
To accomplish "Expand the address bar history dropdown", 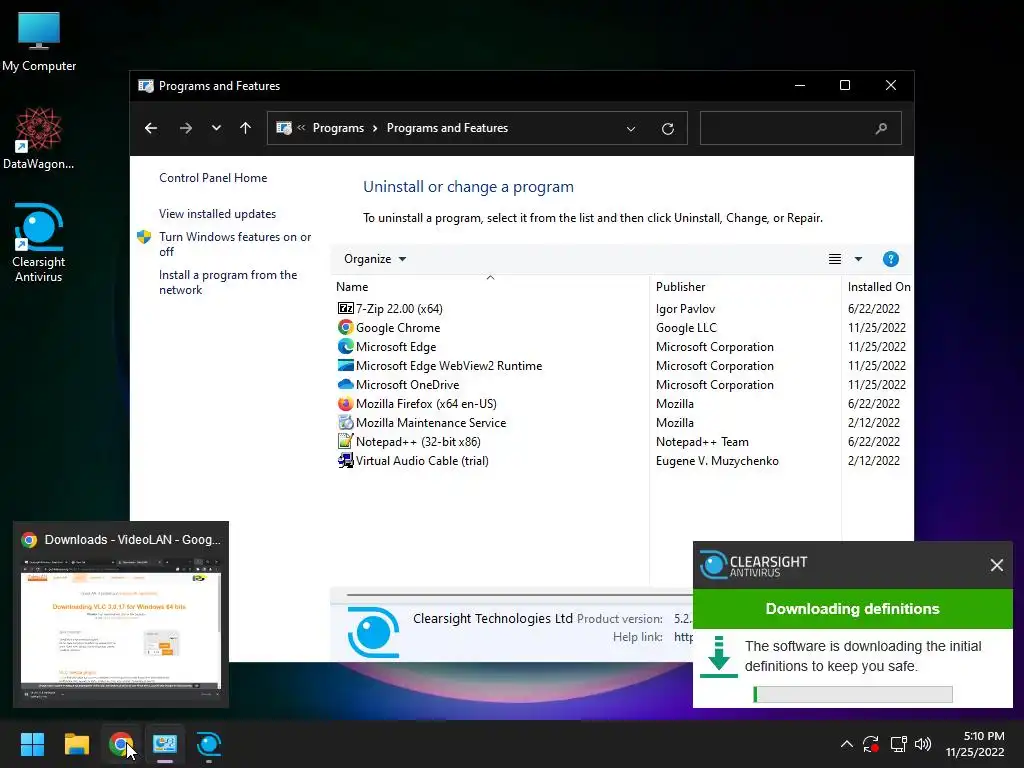I will click(x=631, y=129).
